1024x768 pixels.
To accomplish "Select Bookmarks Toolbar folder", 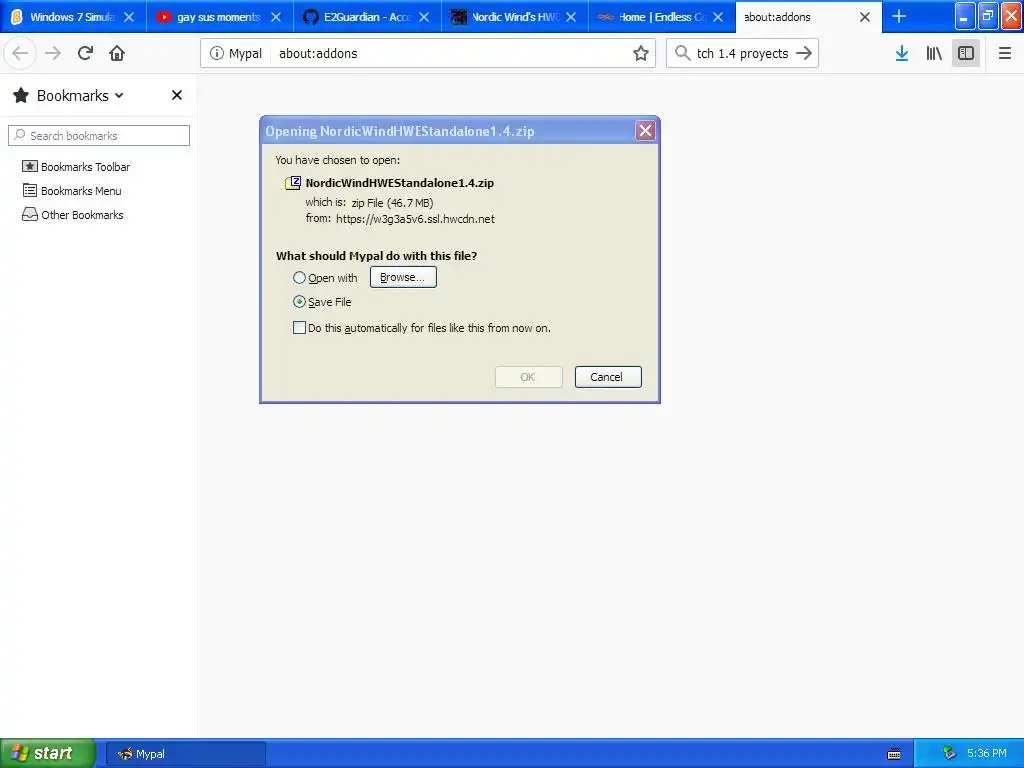I will [77, 167].
